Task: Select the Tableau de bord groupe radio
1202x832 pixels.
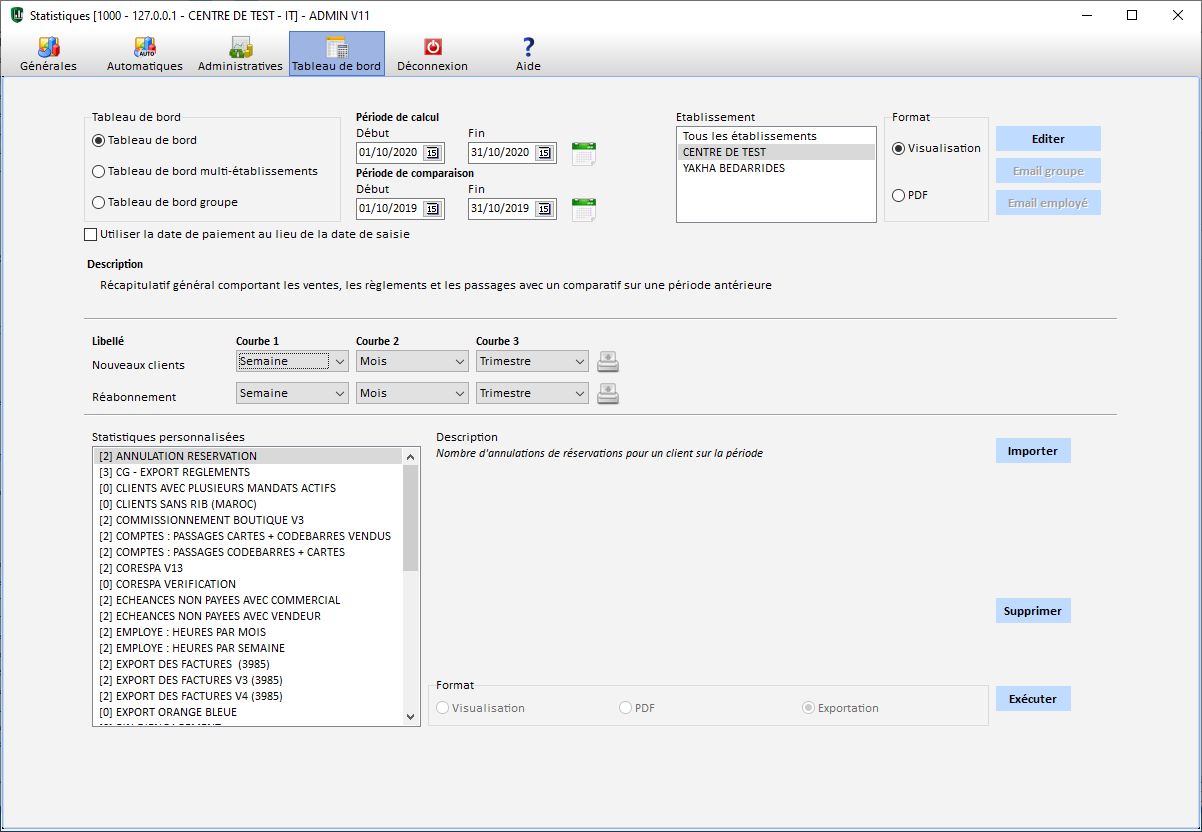Action: (99, 203)
